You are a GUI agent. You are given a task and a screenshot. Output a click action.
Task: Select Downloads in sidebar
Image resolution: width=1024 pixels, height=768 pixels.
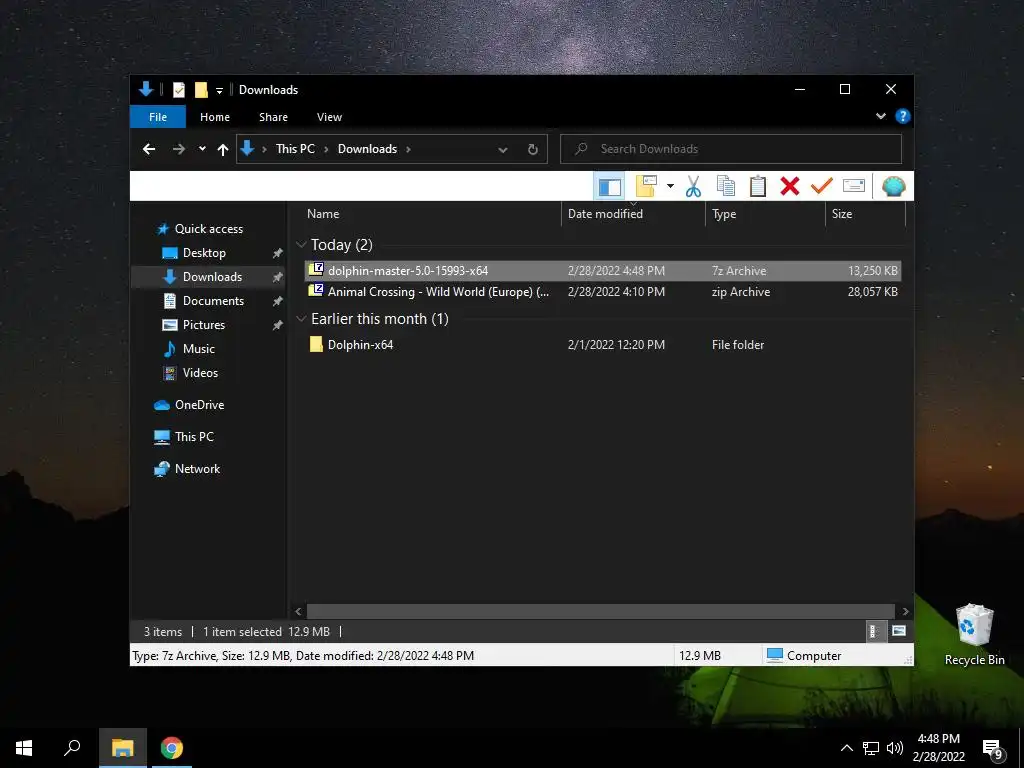tap(212, 277)
